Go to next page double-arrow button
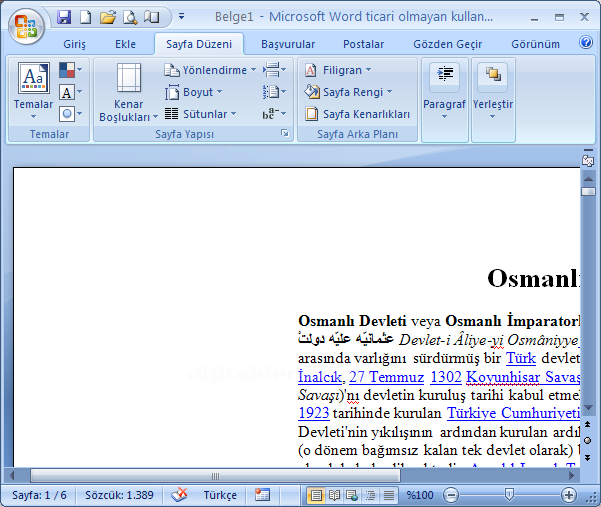This screenshot has height=507, width=601. (587, 458)
